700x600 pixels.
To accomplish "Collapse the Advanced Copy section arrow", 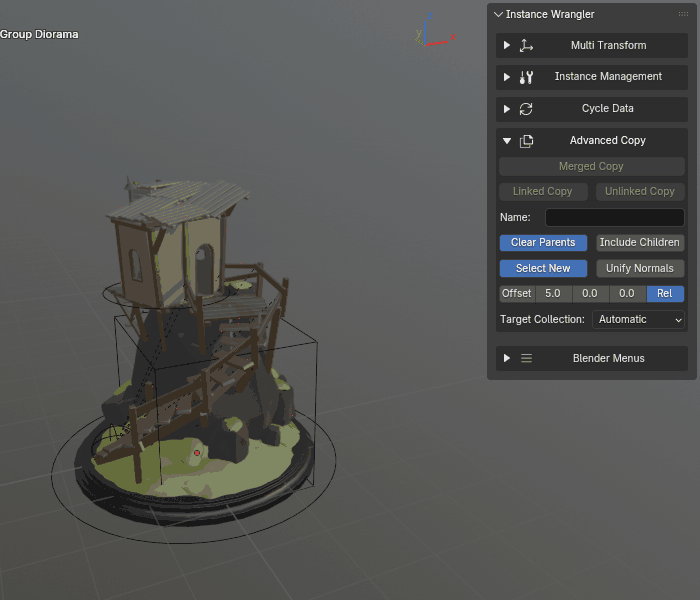I will pyautogui.click(x=507, y=141).
